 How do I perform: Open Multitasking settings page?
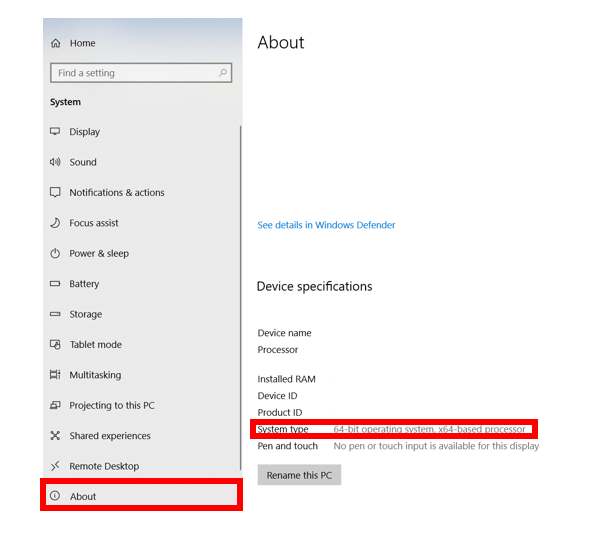point(95,375)
